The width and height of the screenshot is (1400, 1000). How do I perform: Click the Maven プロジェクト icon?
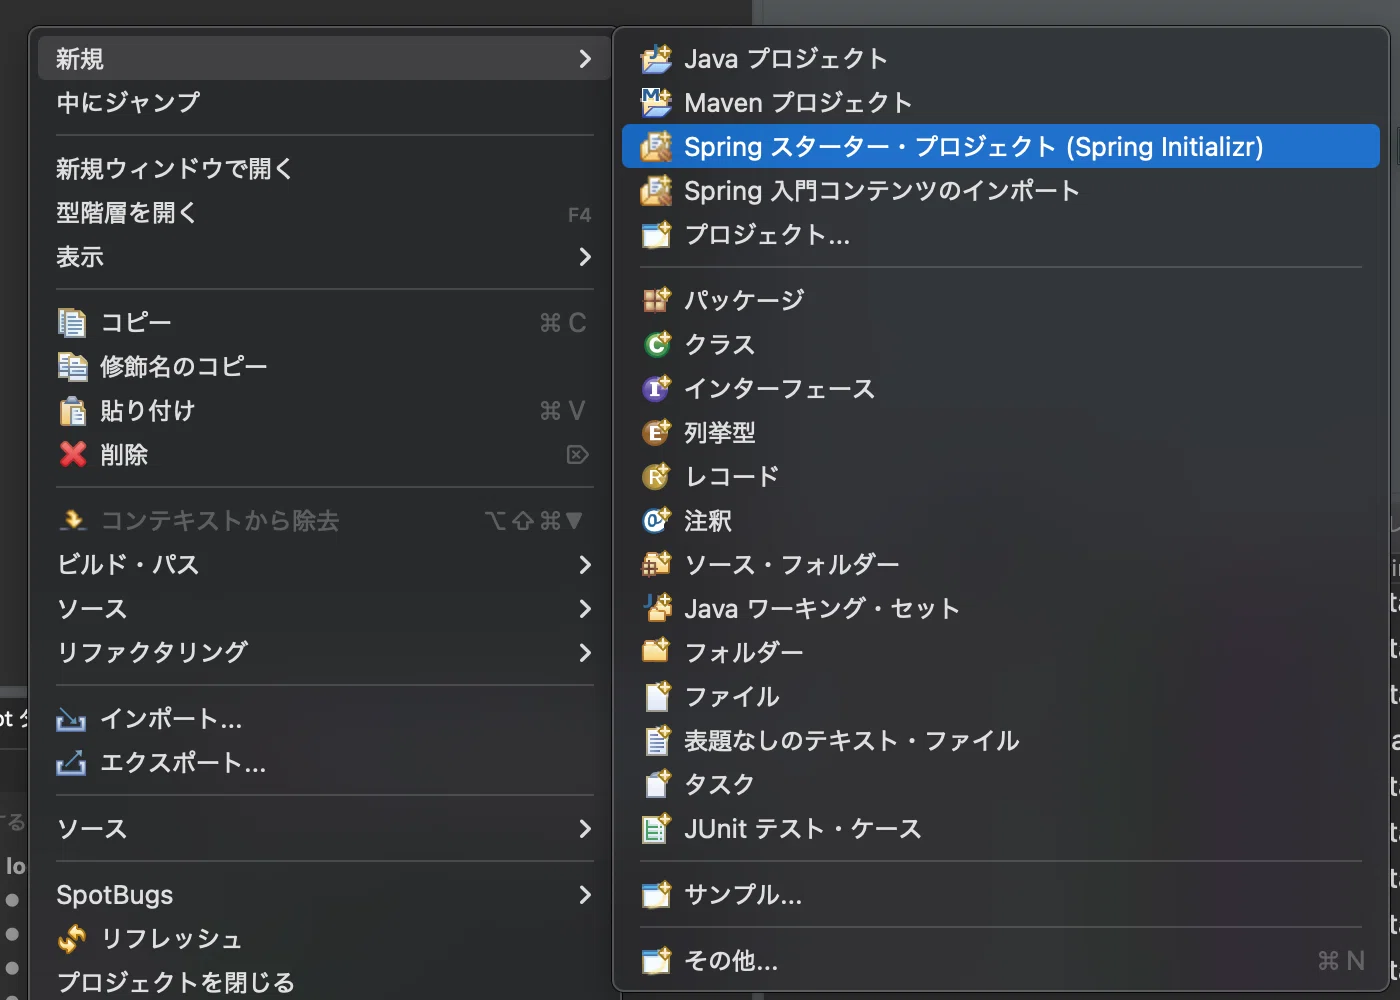point(656,103)
